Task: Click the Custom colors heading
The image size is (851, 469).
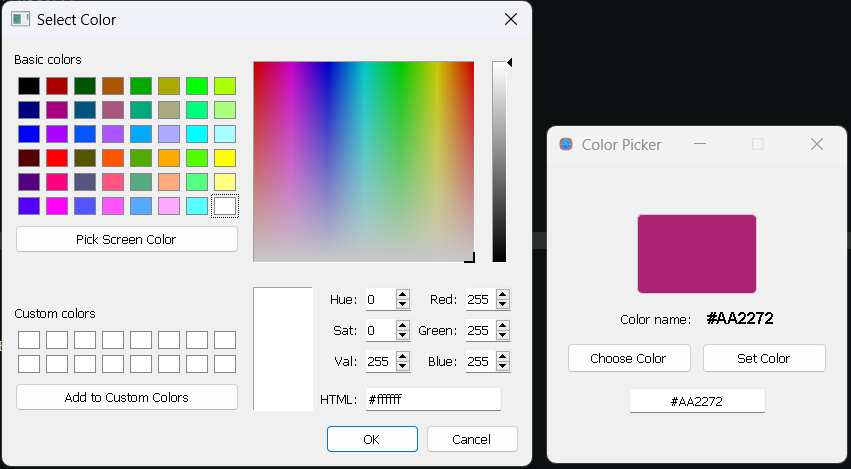Action: tap(55, 314)
